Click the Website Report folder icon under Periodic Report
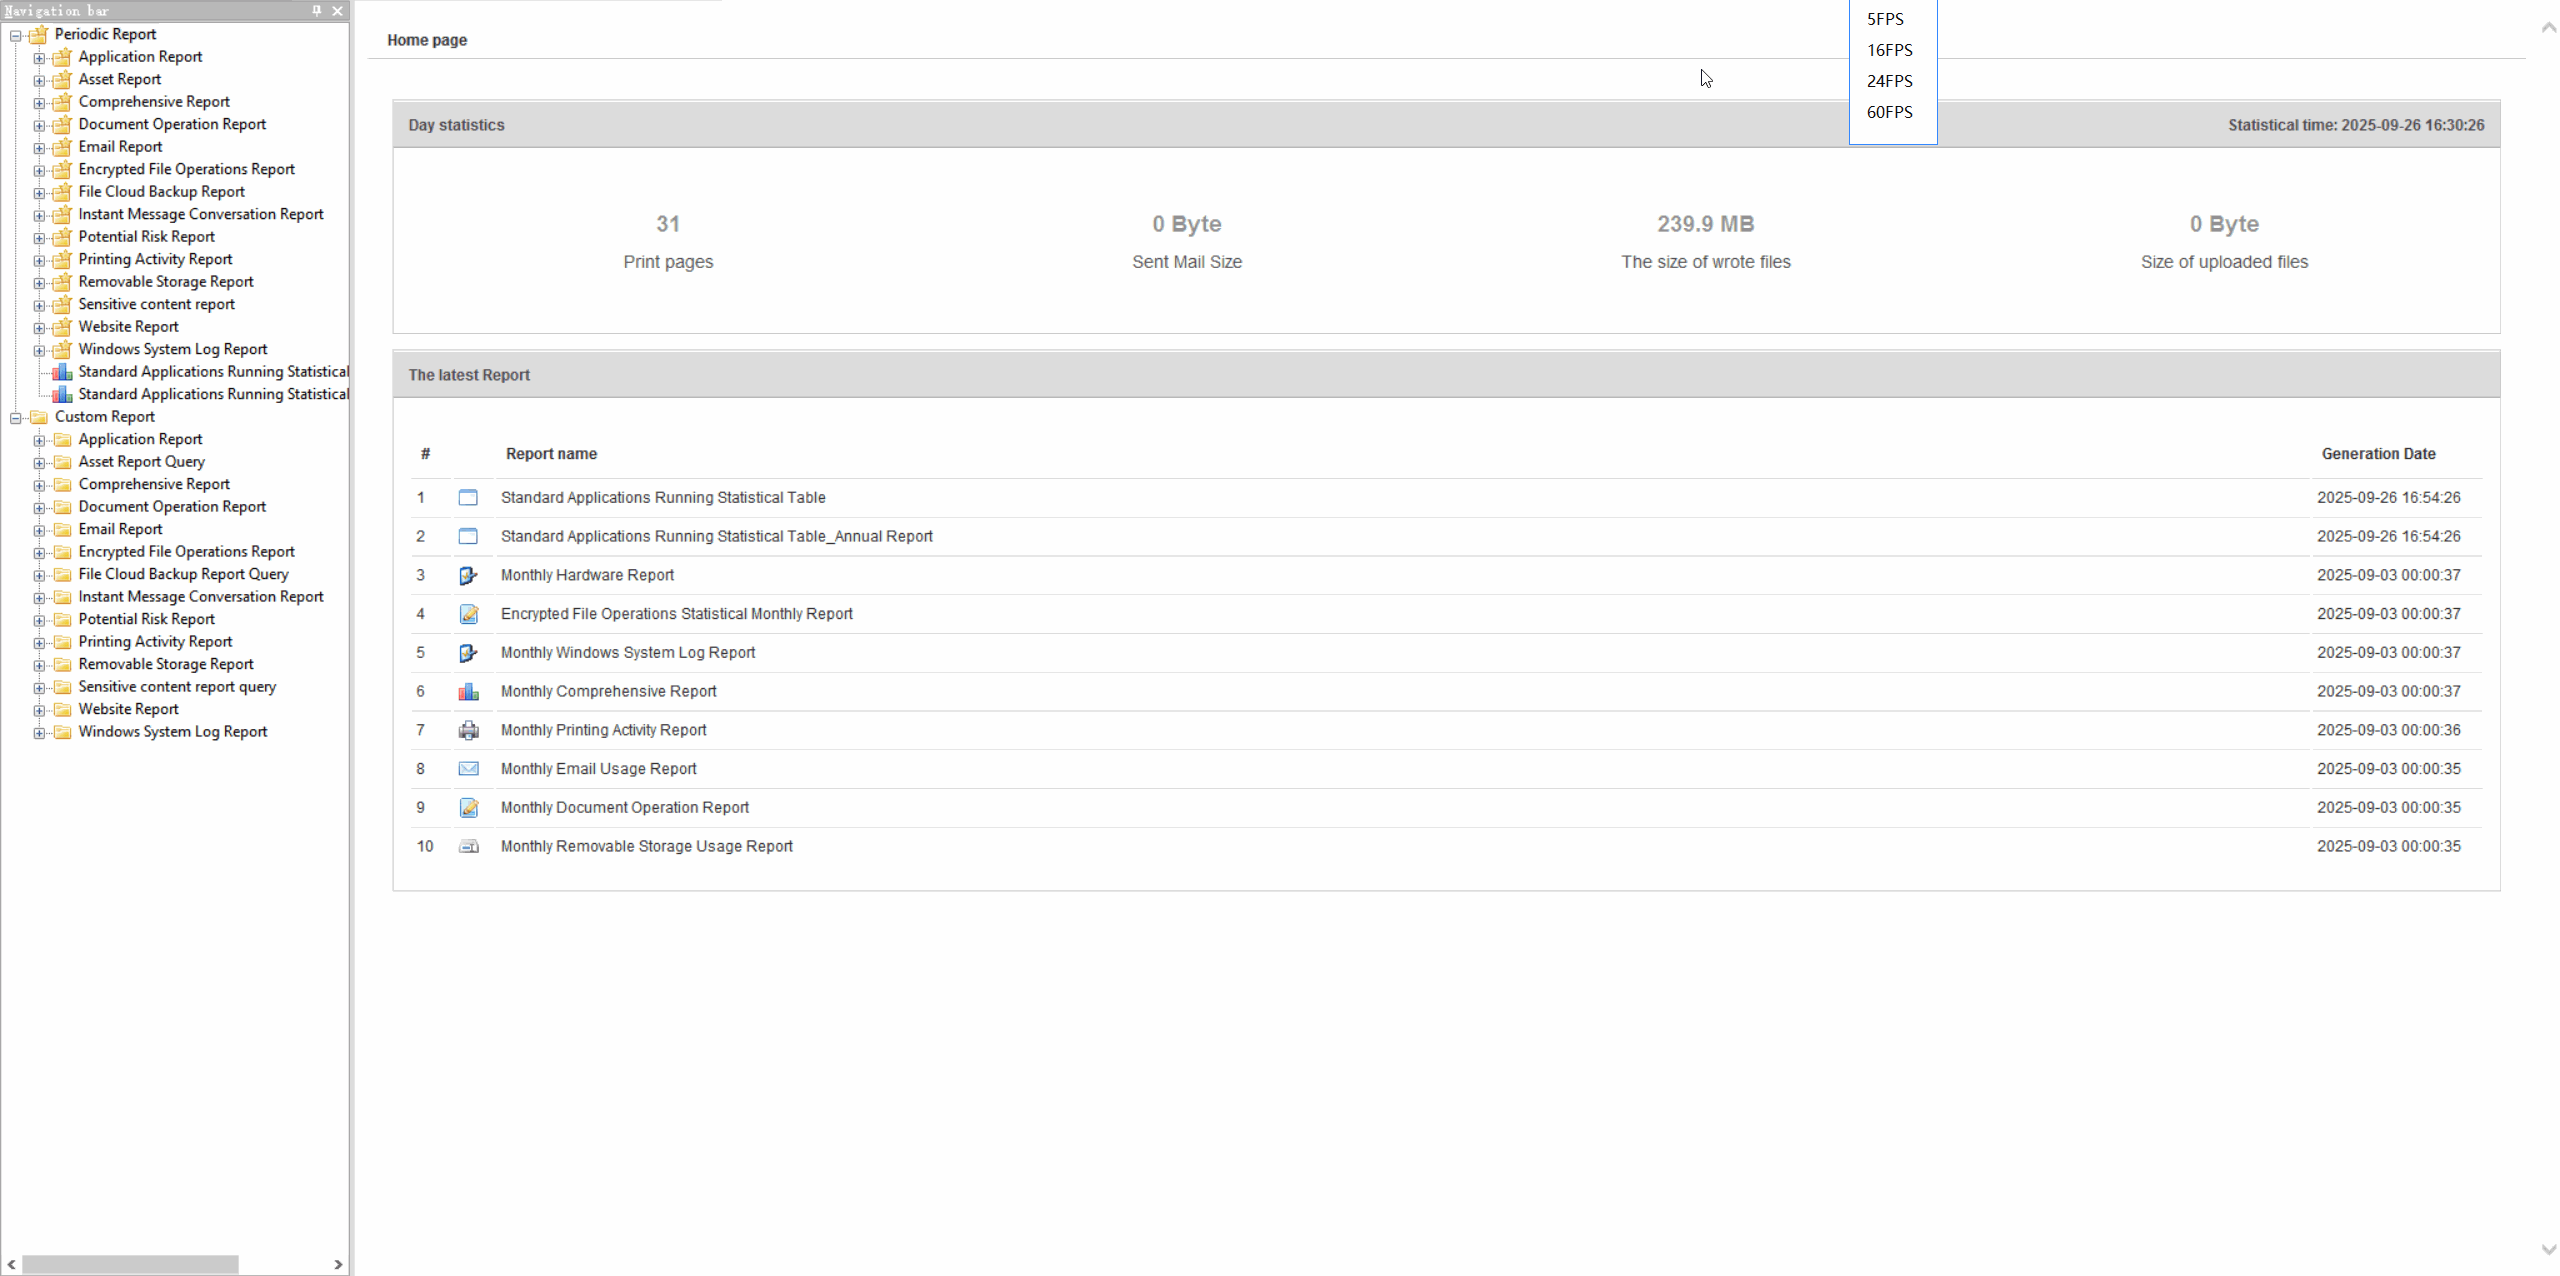 point(61,326)
